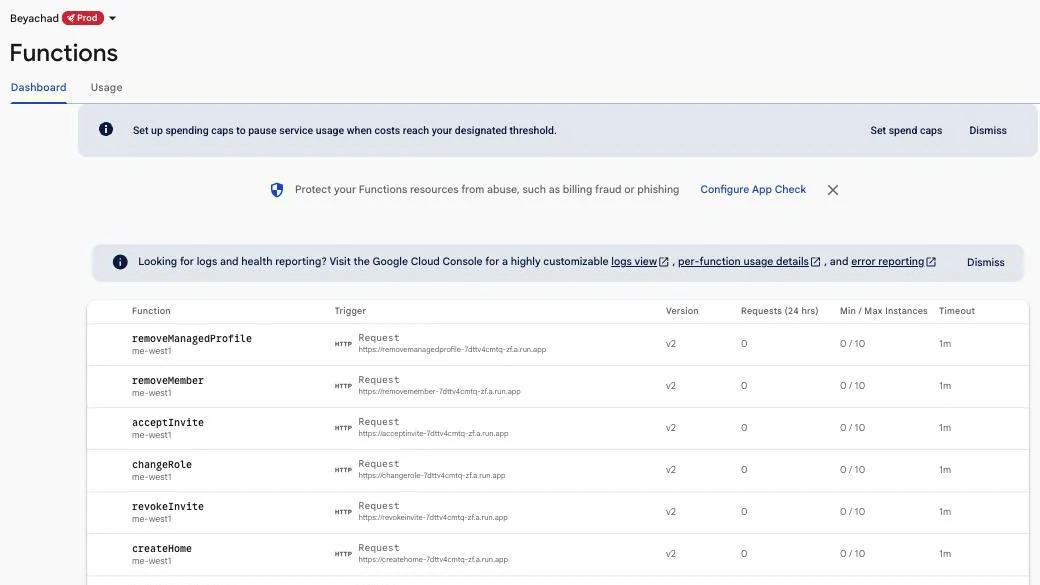Select the Dashboard tab
Image resolution: width=1040 pixels, height=585 pixels.
click(x=38, y=88)
